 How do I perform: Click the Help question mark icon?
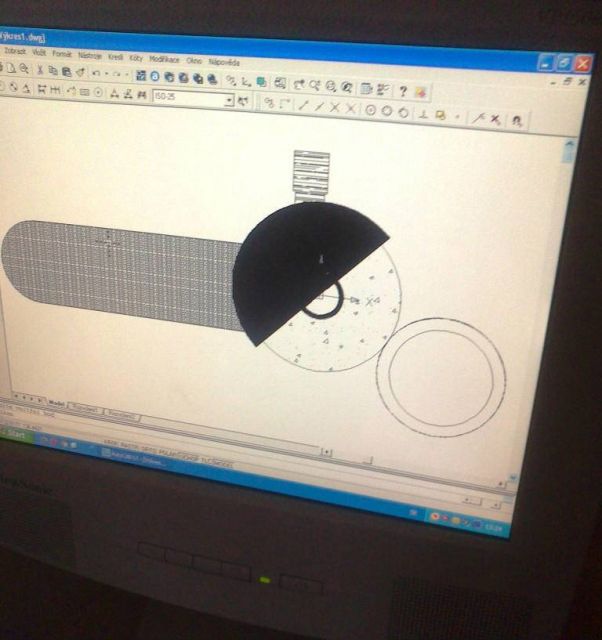tap(403, 90)
